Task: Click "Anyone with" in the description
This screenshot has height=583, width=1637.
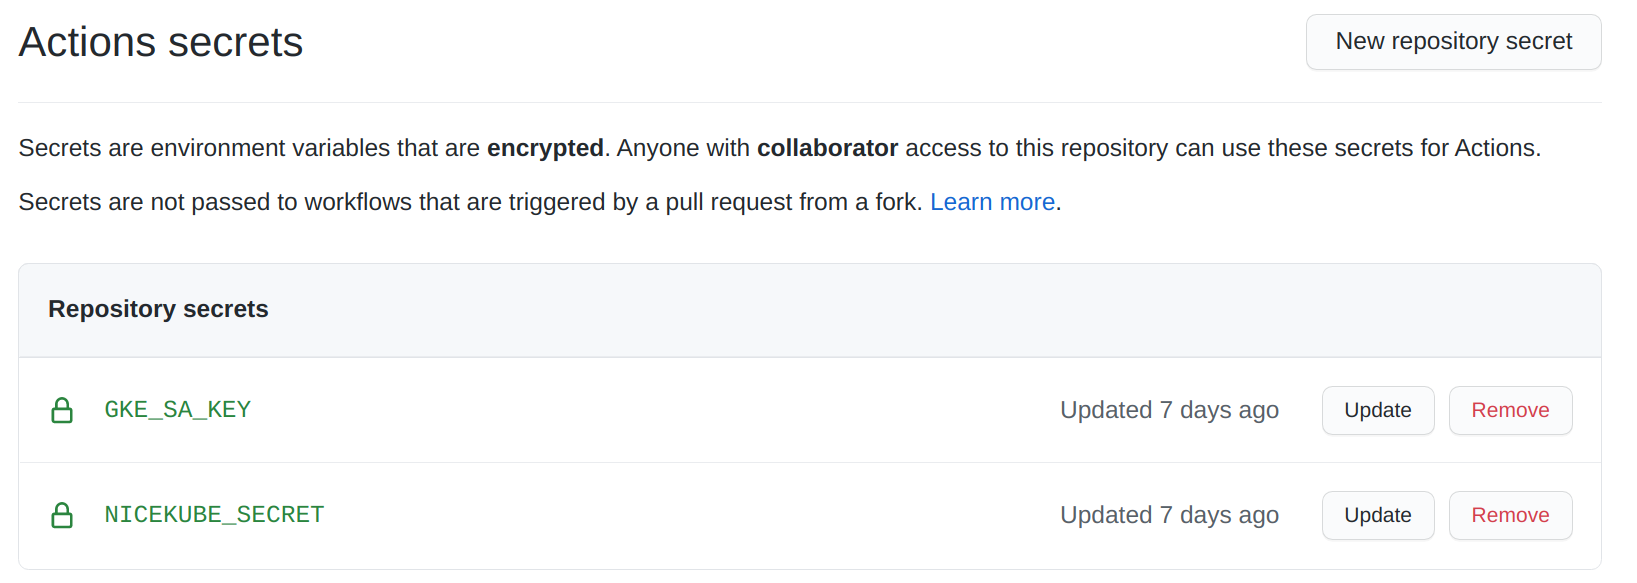Action: 683,148
